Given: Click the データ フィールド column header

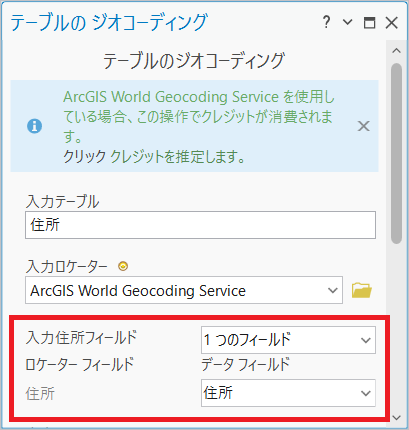Looking at the screenshot, I should (x=245, y=364).
